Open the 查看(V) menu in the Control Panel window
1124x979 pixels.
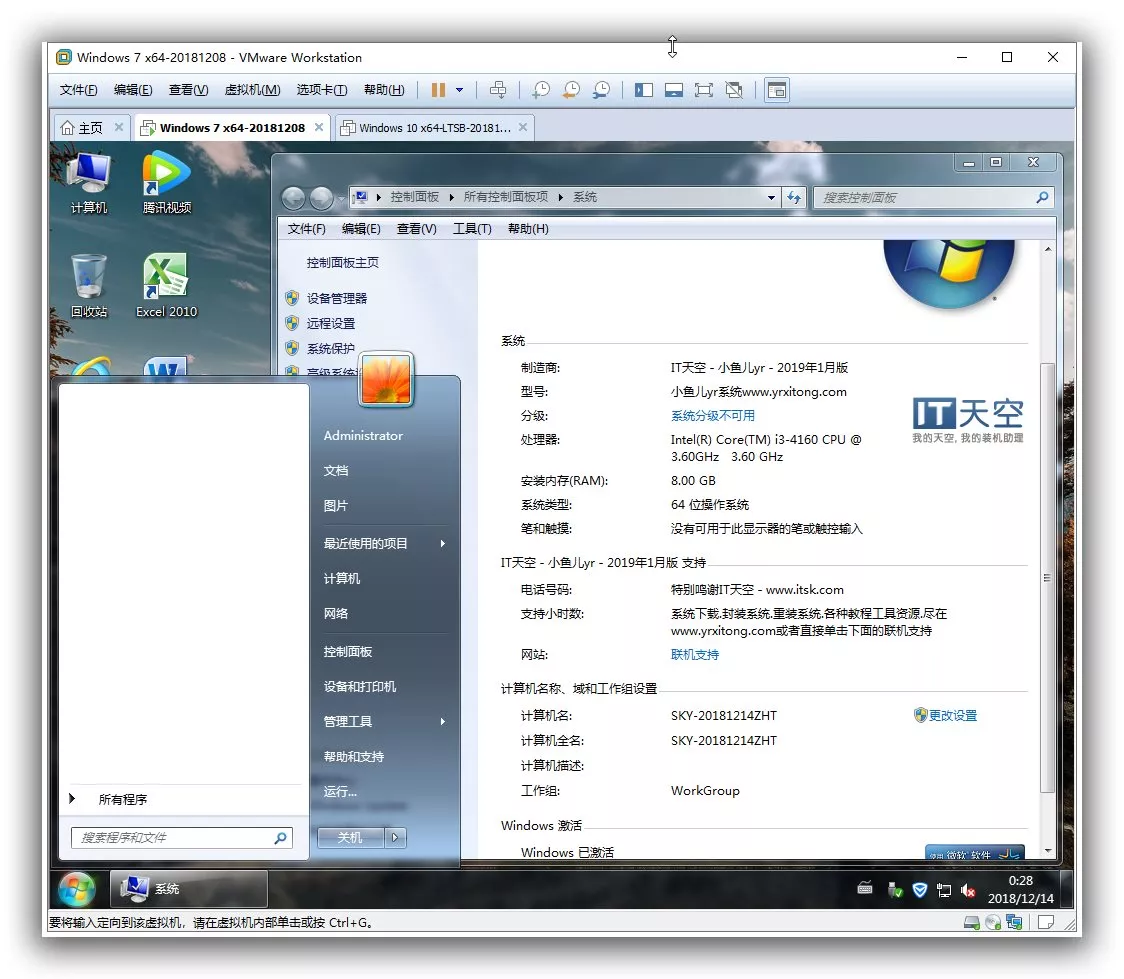click(x=416, y=229)
